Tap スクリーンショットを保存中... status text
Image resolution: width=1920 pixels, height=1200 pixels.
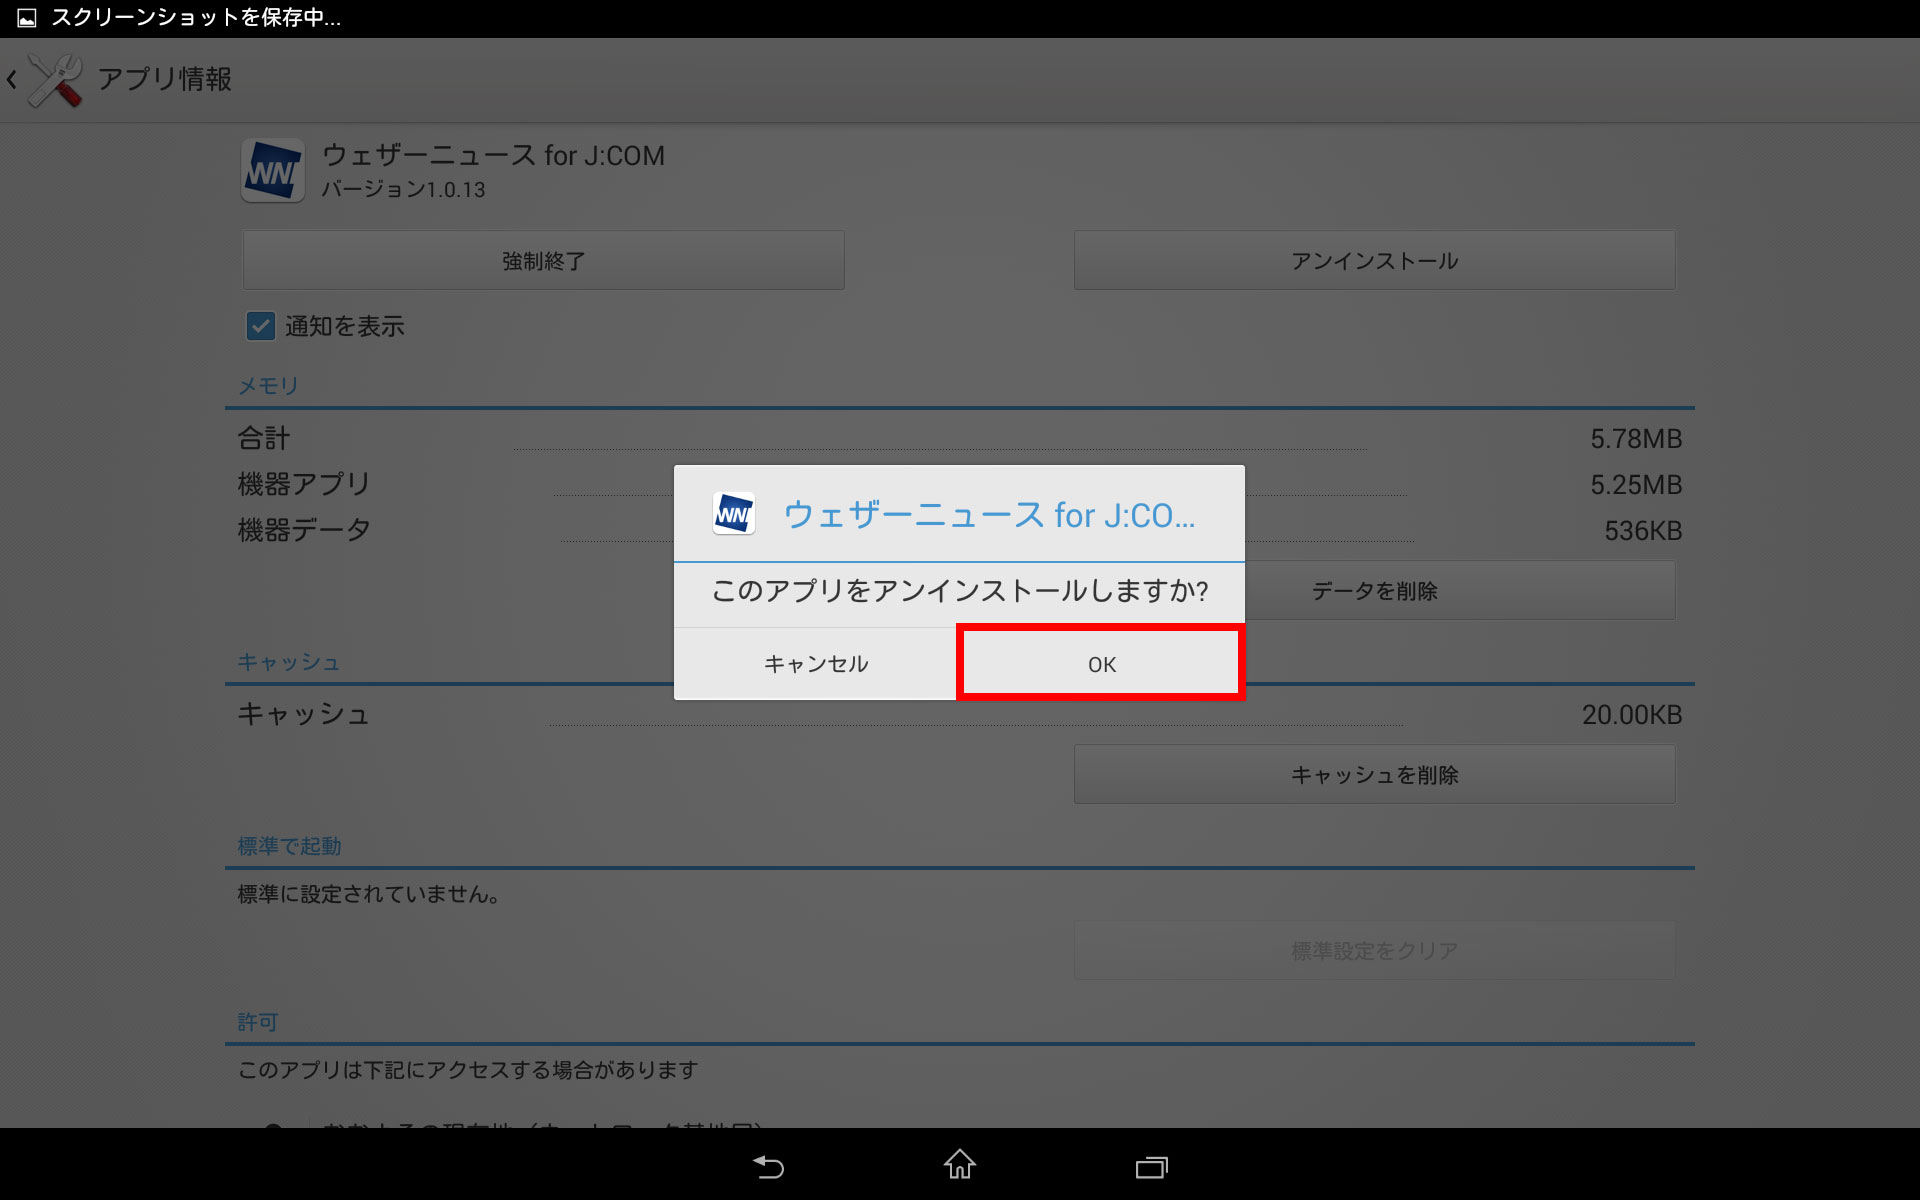[x=196, y=18]
